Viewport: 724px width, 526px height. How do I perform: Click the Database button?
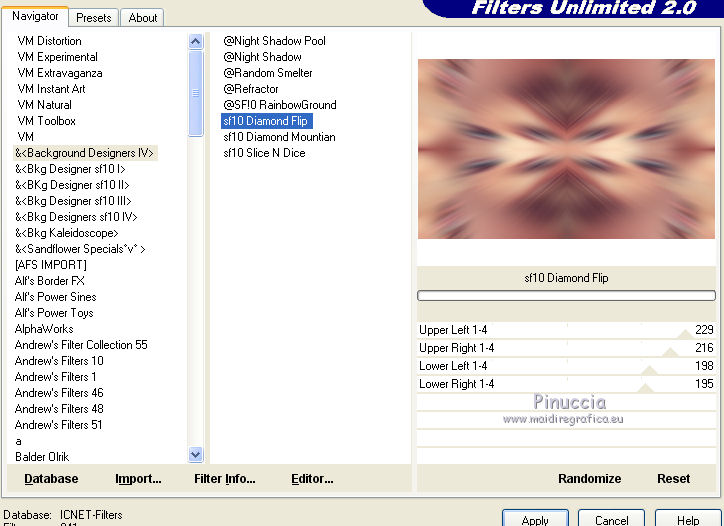click(51, 479)
